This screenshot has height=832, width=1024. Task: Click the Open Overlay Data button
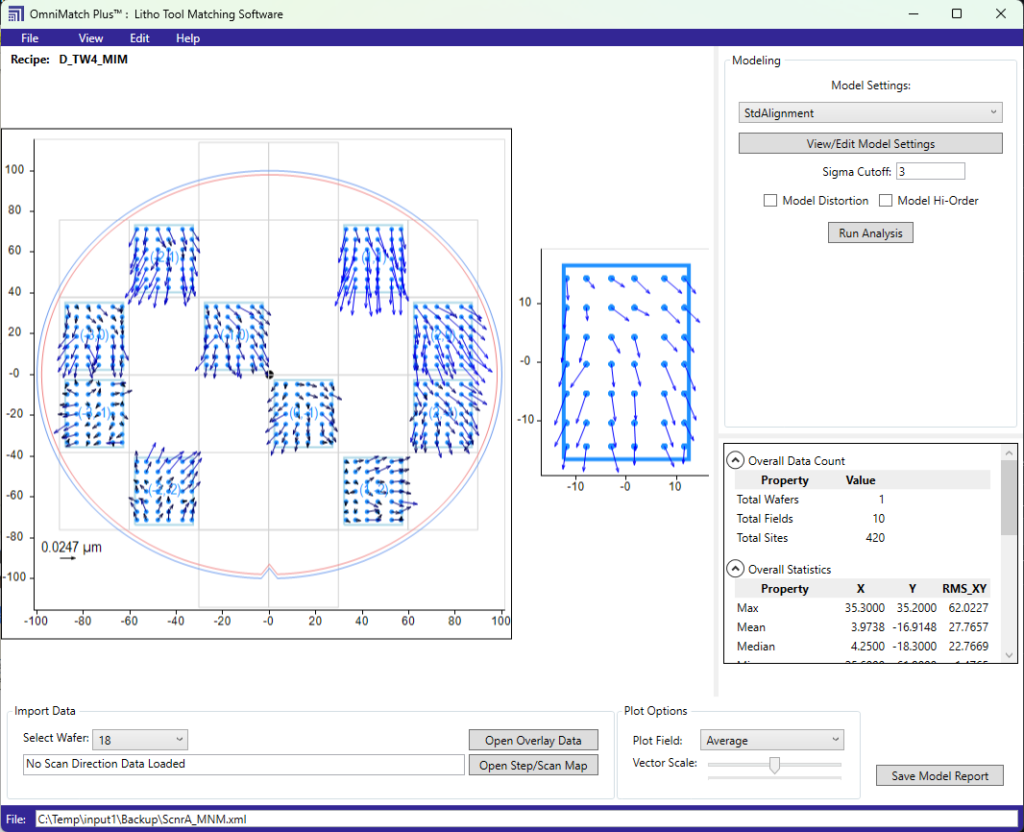click(533, 740)
